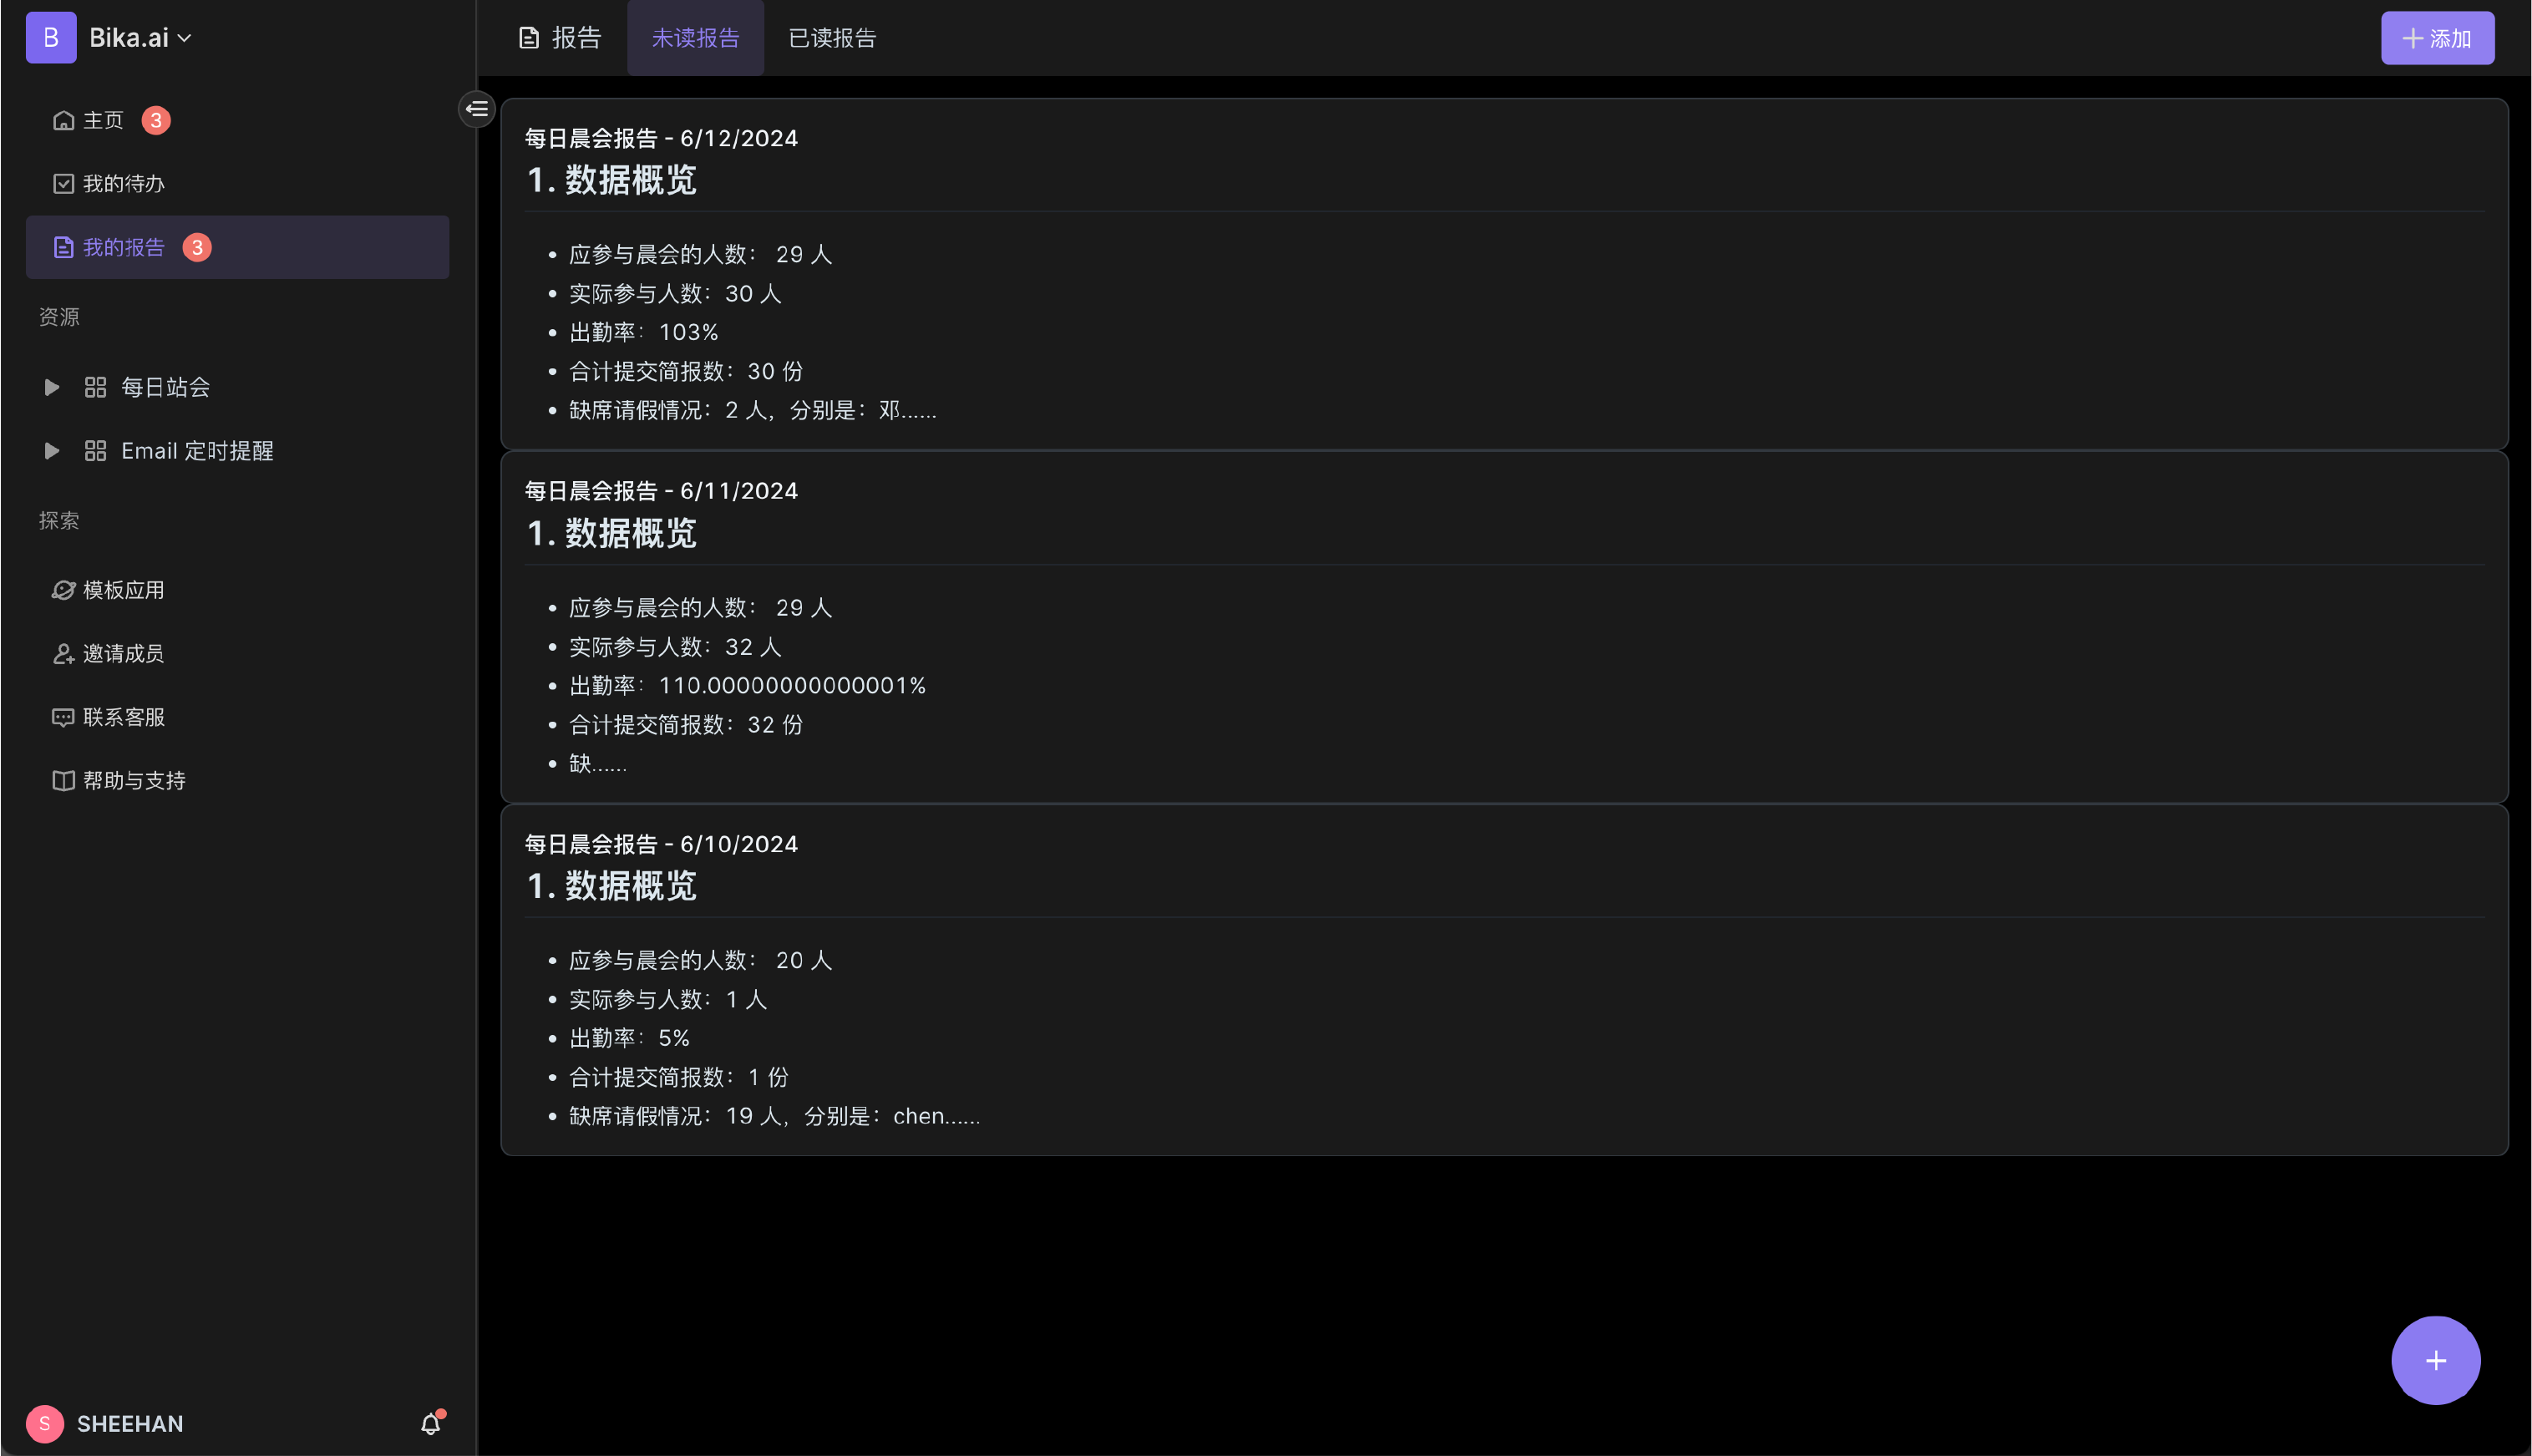
Task: Open the 每日晨会报告 6/12/2024 card
Action: pyautogui.click(x=1504, y=274)
